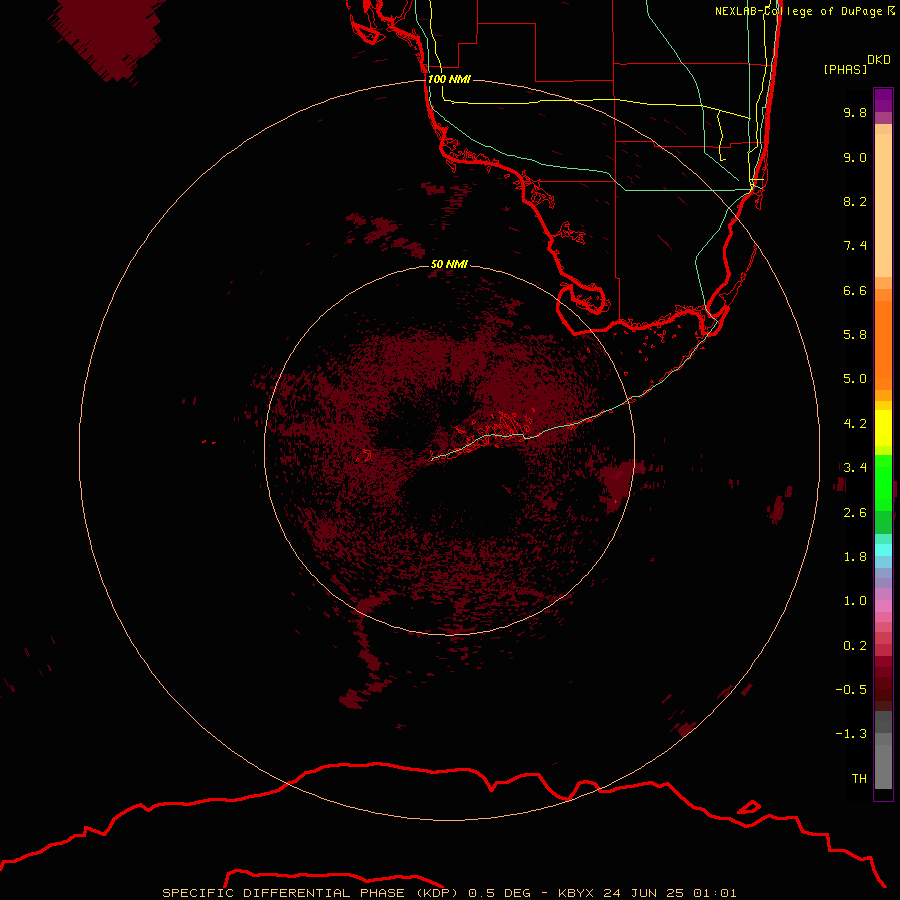
Task: Click the 3.4 legend value
Action: pos(855,468)
